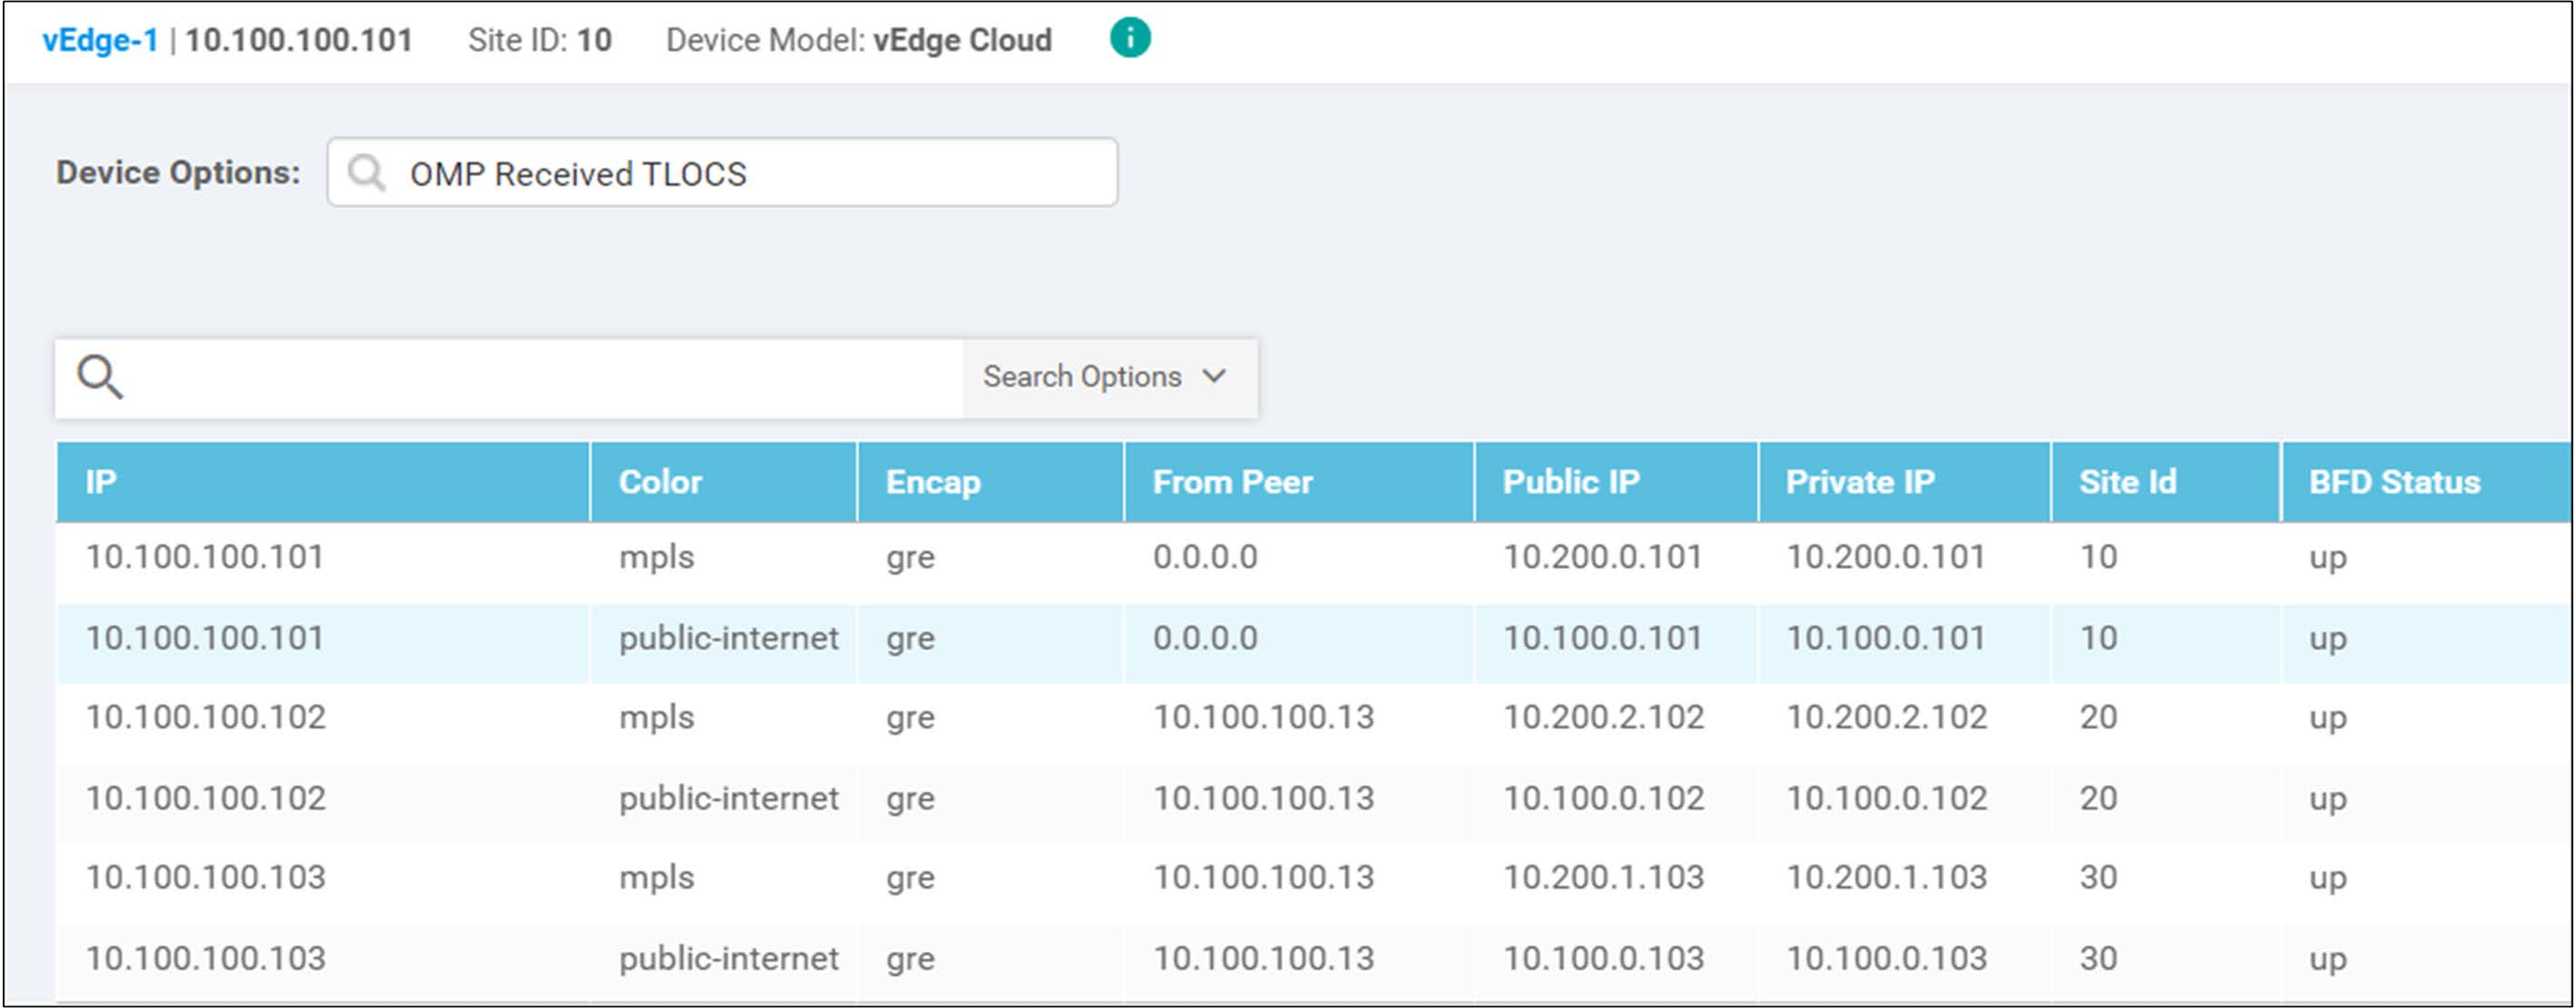Select IP 10.100.100.102 in the public-internet row
The height and width of the screenshot is (1008, 2576).
(206, 798)
